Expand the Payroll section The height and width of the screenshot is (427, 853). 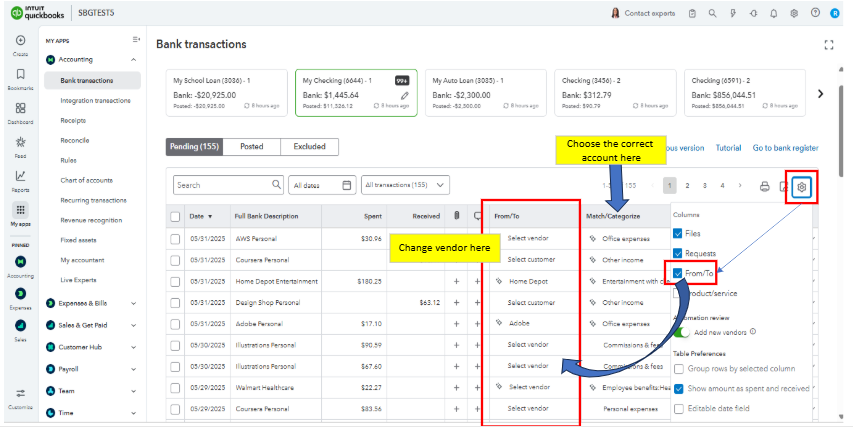pyautogui.click(x=134, y=369)
